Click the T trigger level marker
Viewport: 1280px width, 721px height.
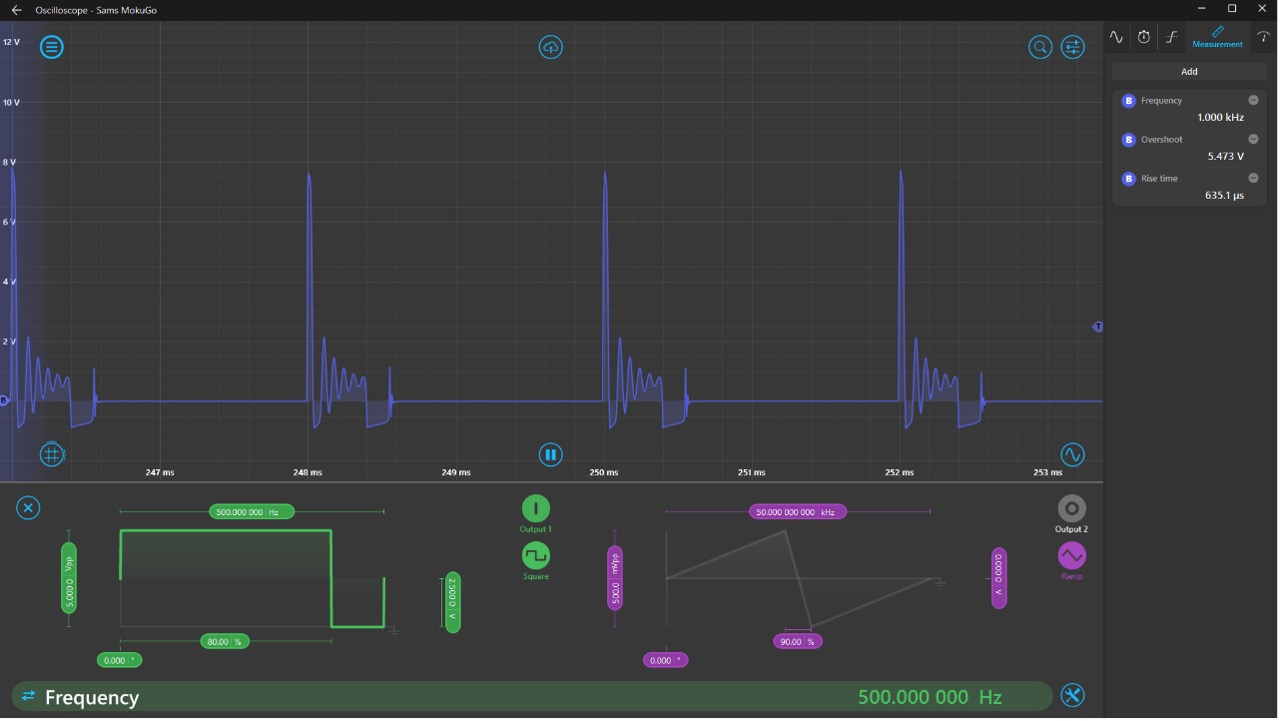click(x=1098, y=327)
